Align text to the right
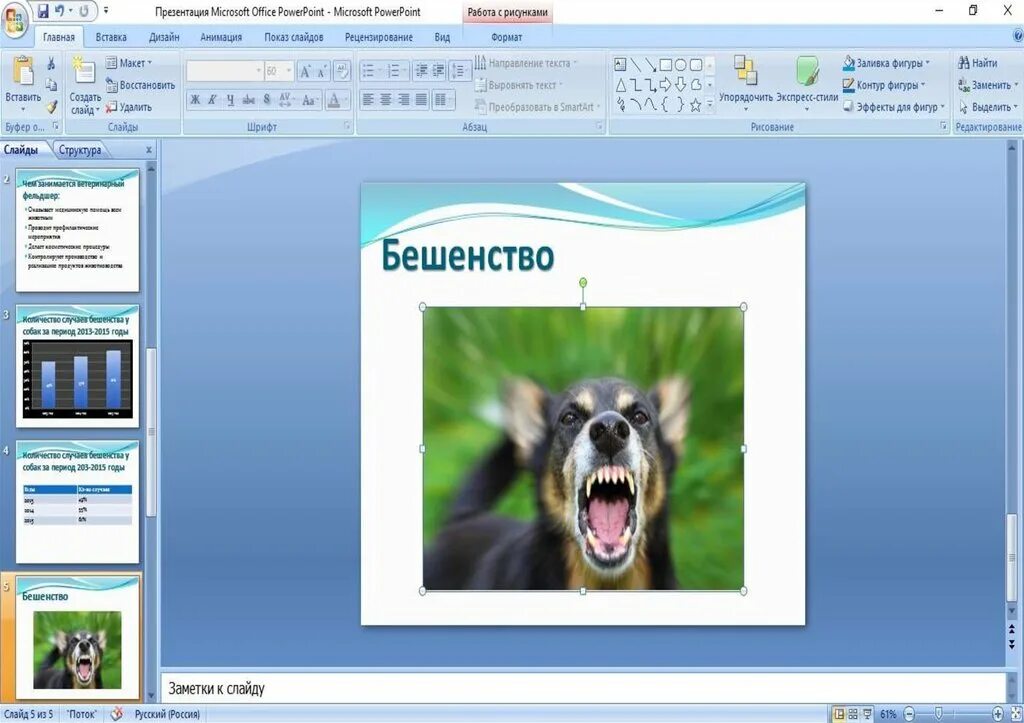The height and width of the screenshot is (723, 1024). (x=404, y=100)
